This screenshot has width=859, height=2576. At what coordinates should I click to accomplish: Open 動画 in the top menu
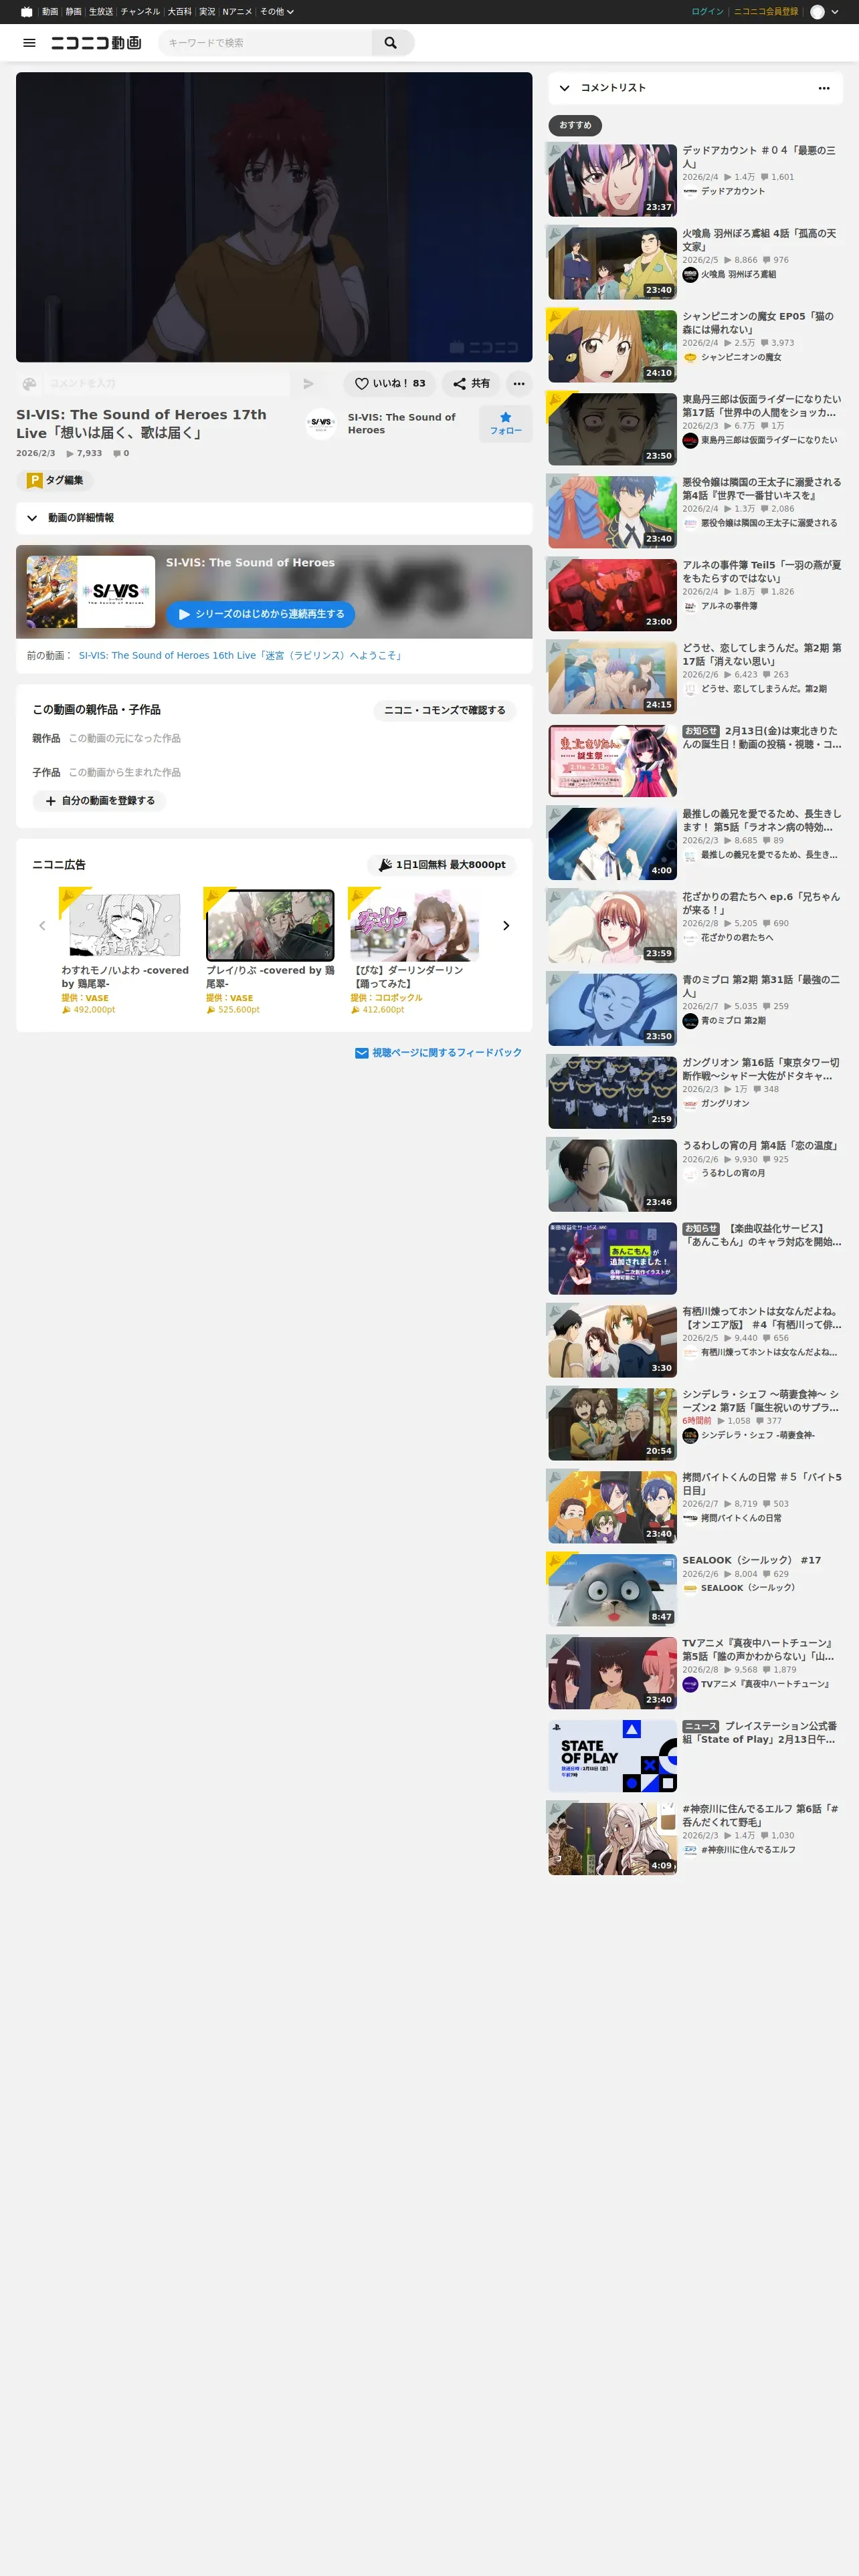coord(50,12)
